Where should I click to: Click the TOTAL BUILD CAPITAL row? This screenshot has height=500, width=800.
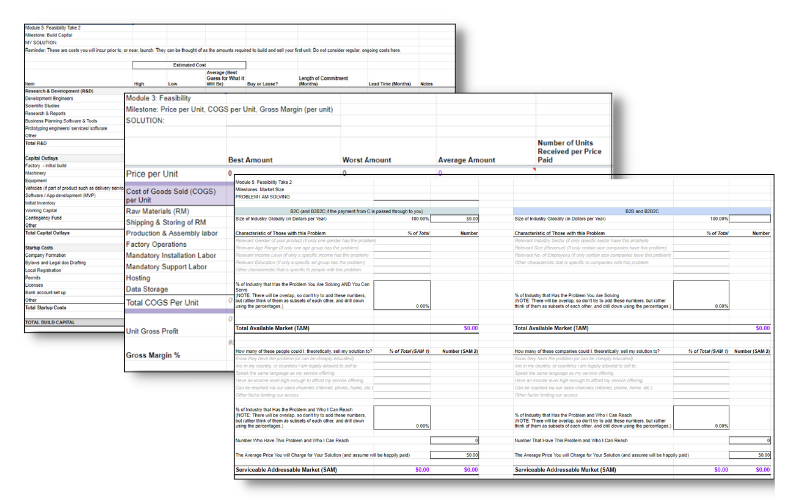click(x=74, y=322)
